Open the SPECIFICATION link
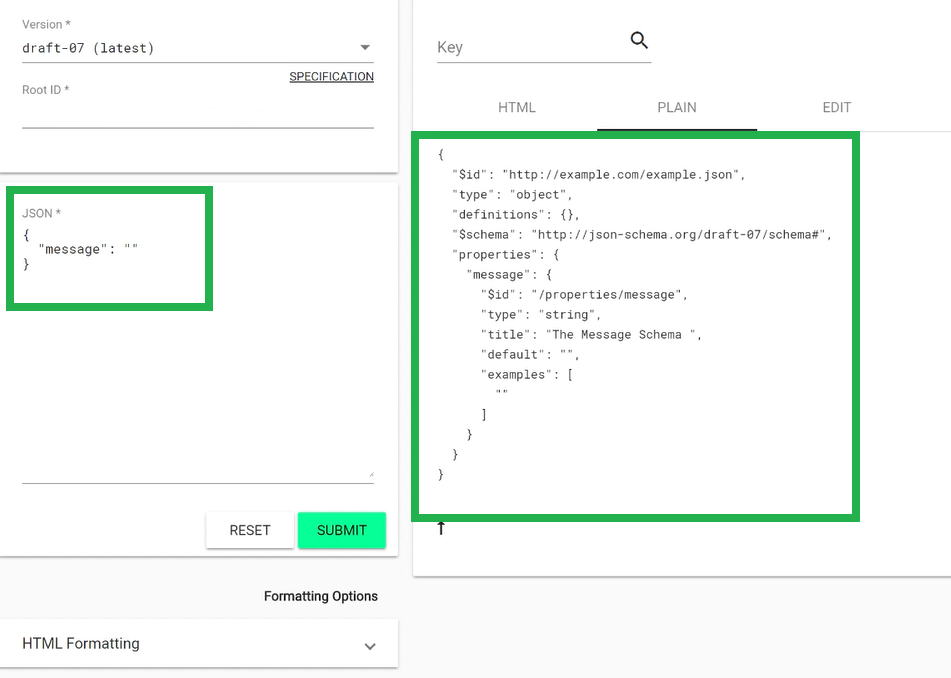Viewport: 951px width, 678px height. coord(331,77)
